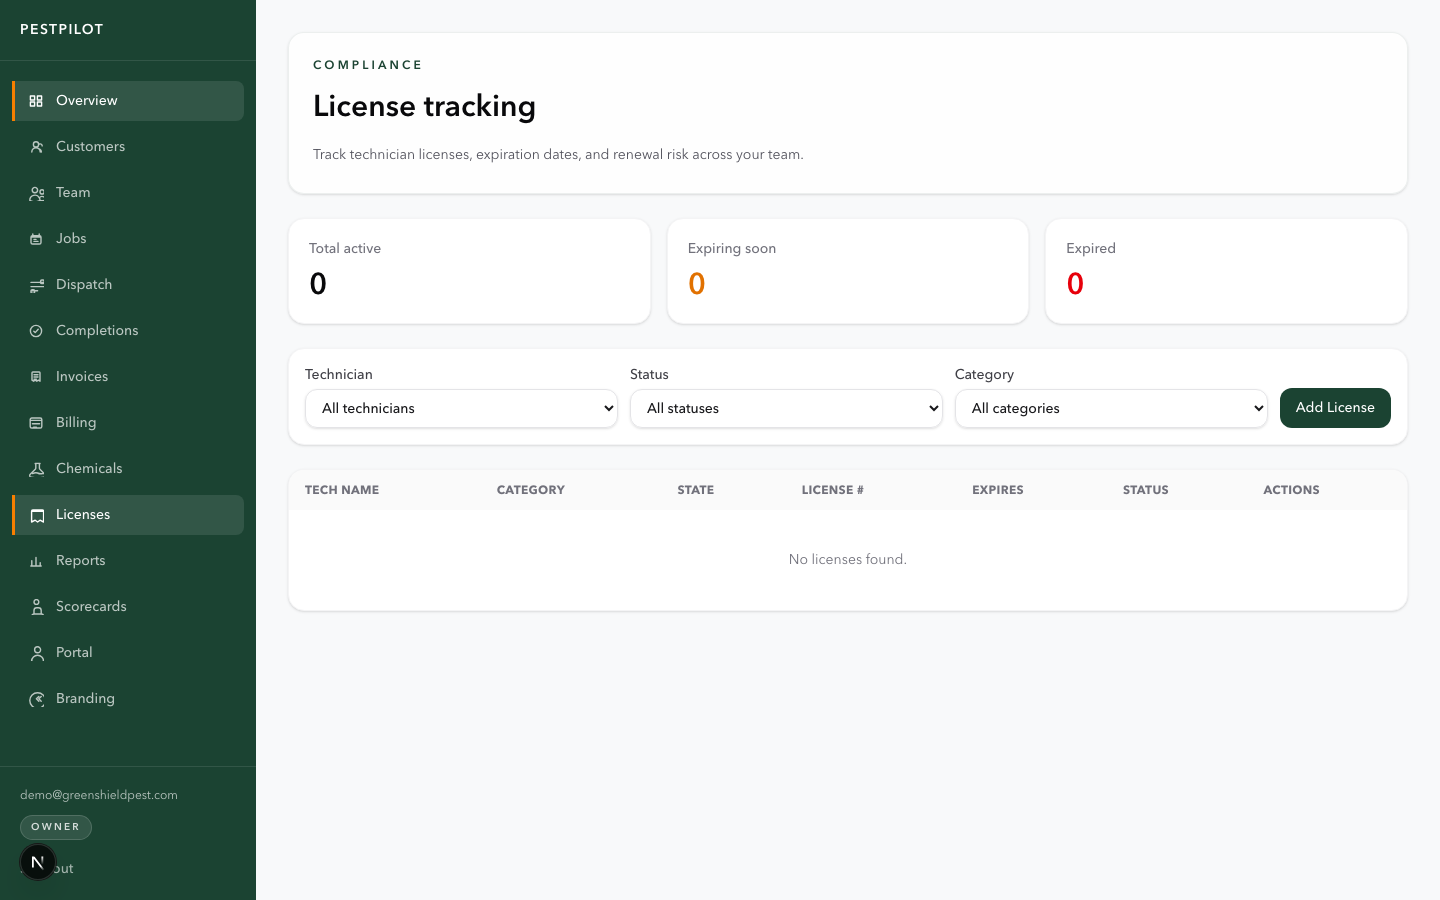
Task: Click the LICENSE # column header
Action: [x=833, y=490]
